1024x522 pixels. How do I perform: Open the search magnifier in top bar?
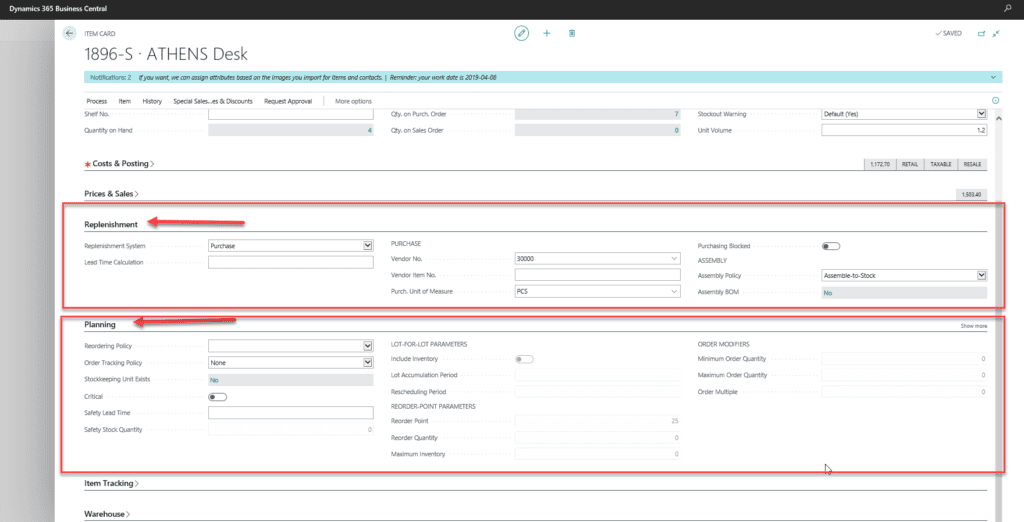1007,8
